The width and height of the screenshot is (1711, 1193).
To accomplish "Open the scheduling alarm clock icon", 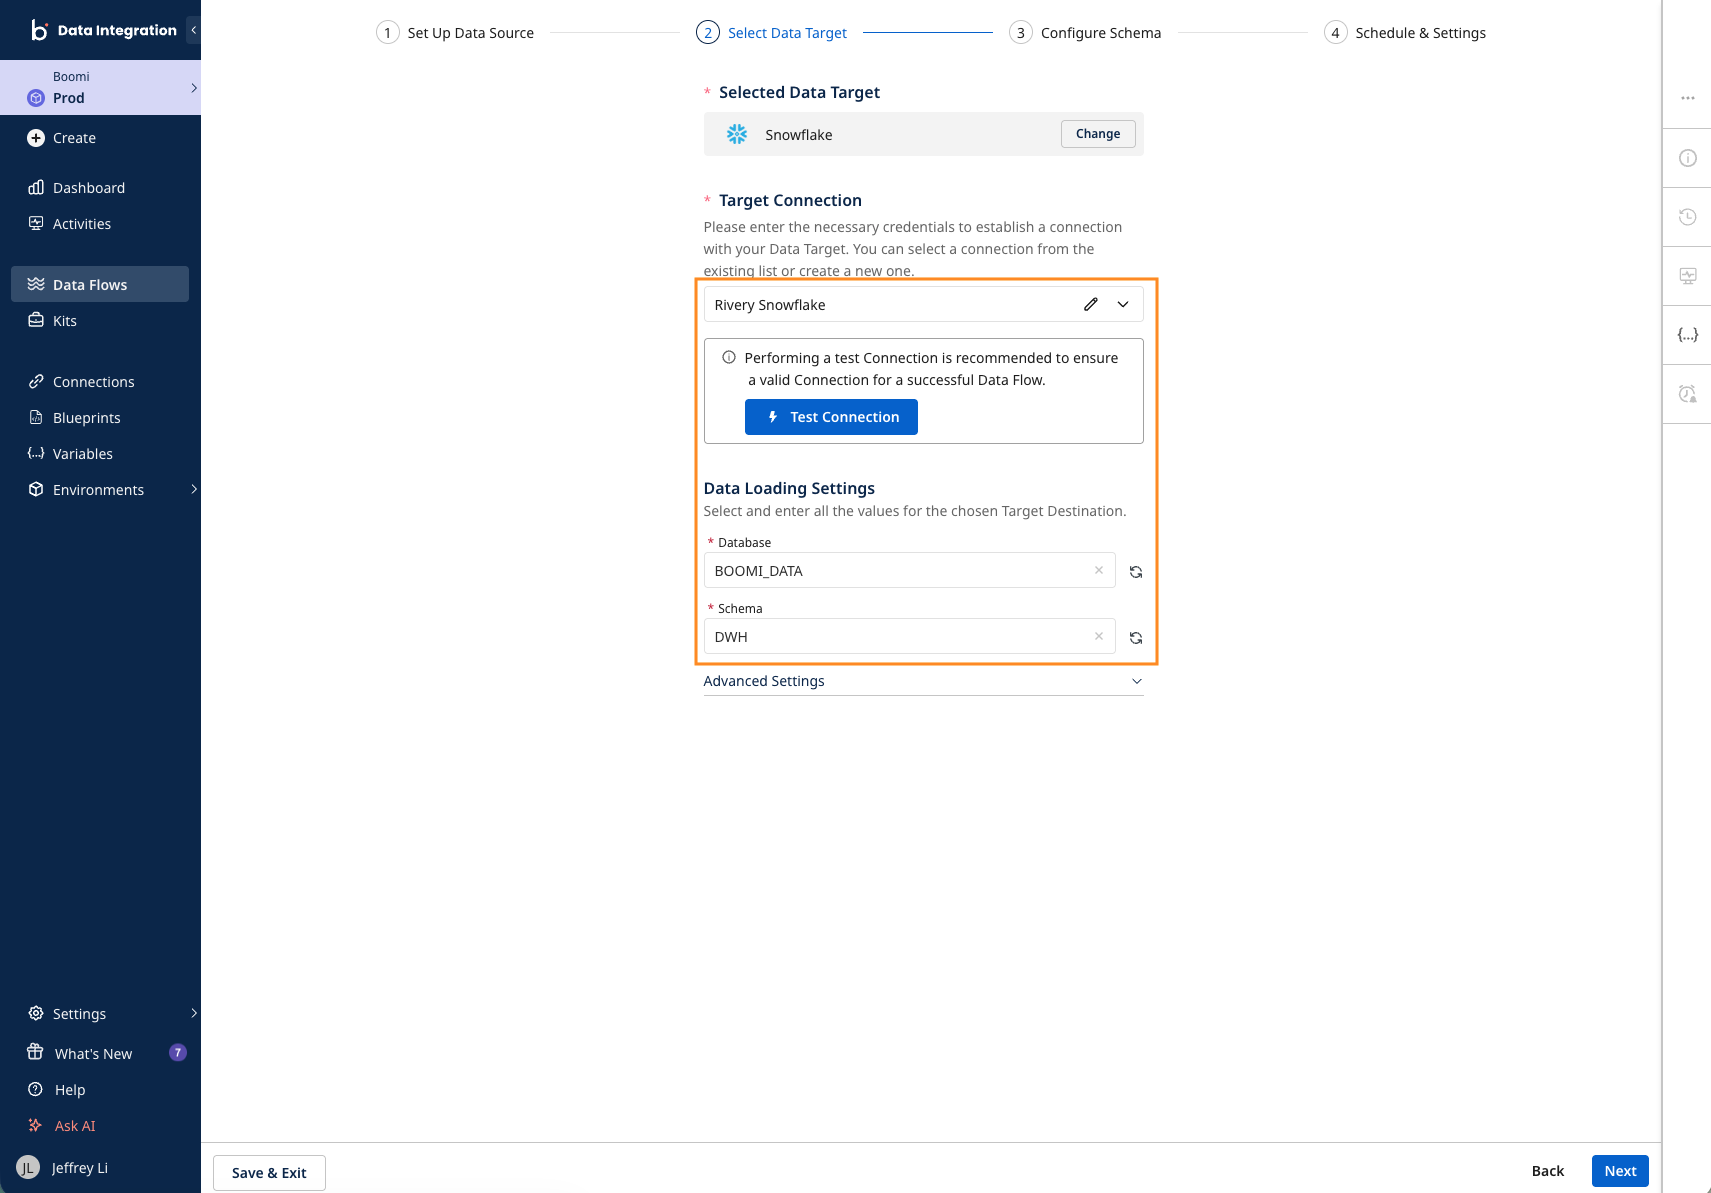I will coord(1688,394).
